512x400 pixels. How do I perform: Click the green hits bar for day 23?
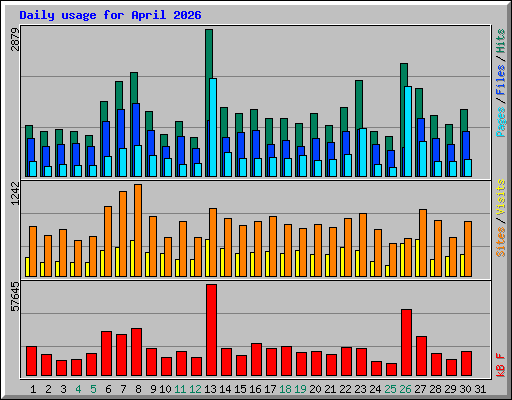click(359, 104)
